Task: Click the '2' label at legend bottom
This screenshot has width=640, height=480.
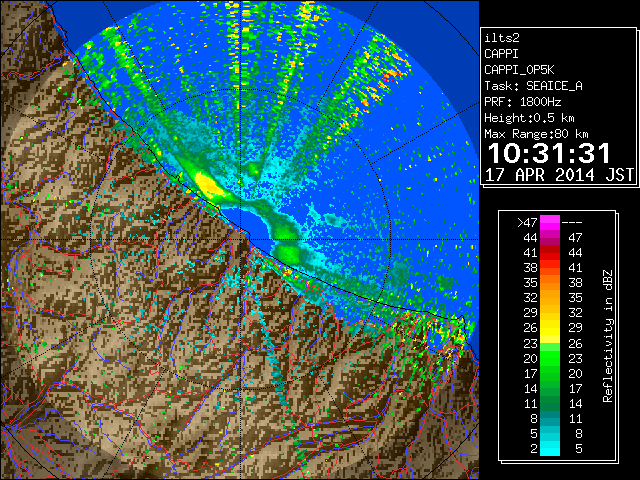Action: point(534,449)
